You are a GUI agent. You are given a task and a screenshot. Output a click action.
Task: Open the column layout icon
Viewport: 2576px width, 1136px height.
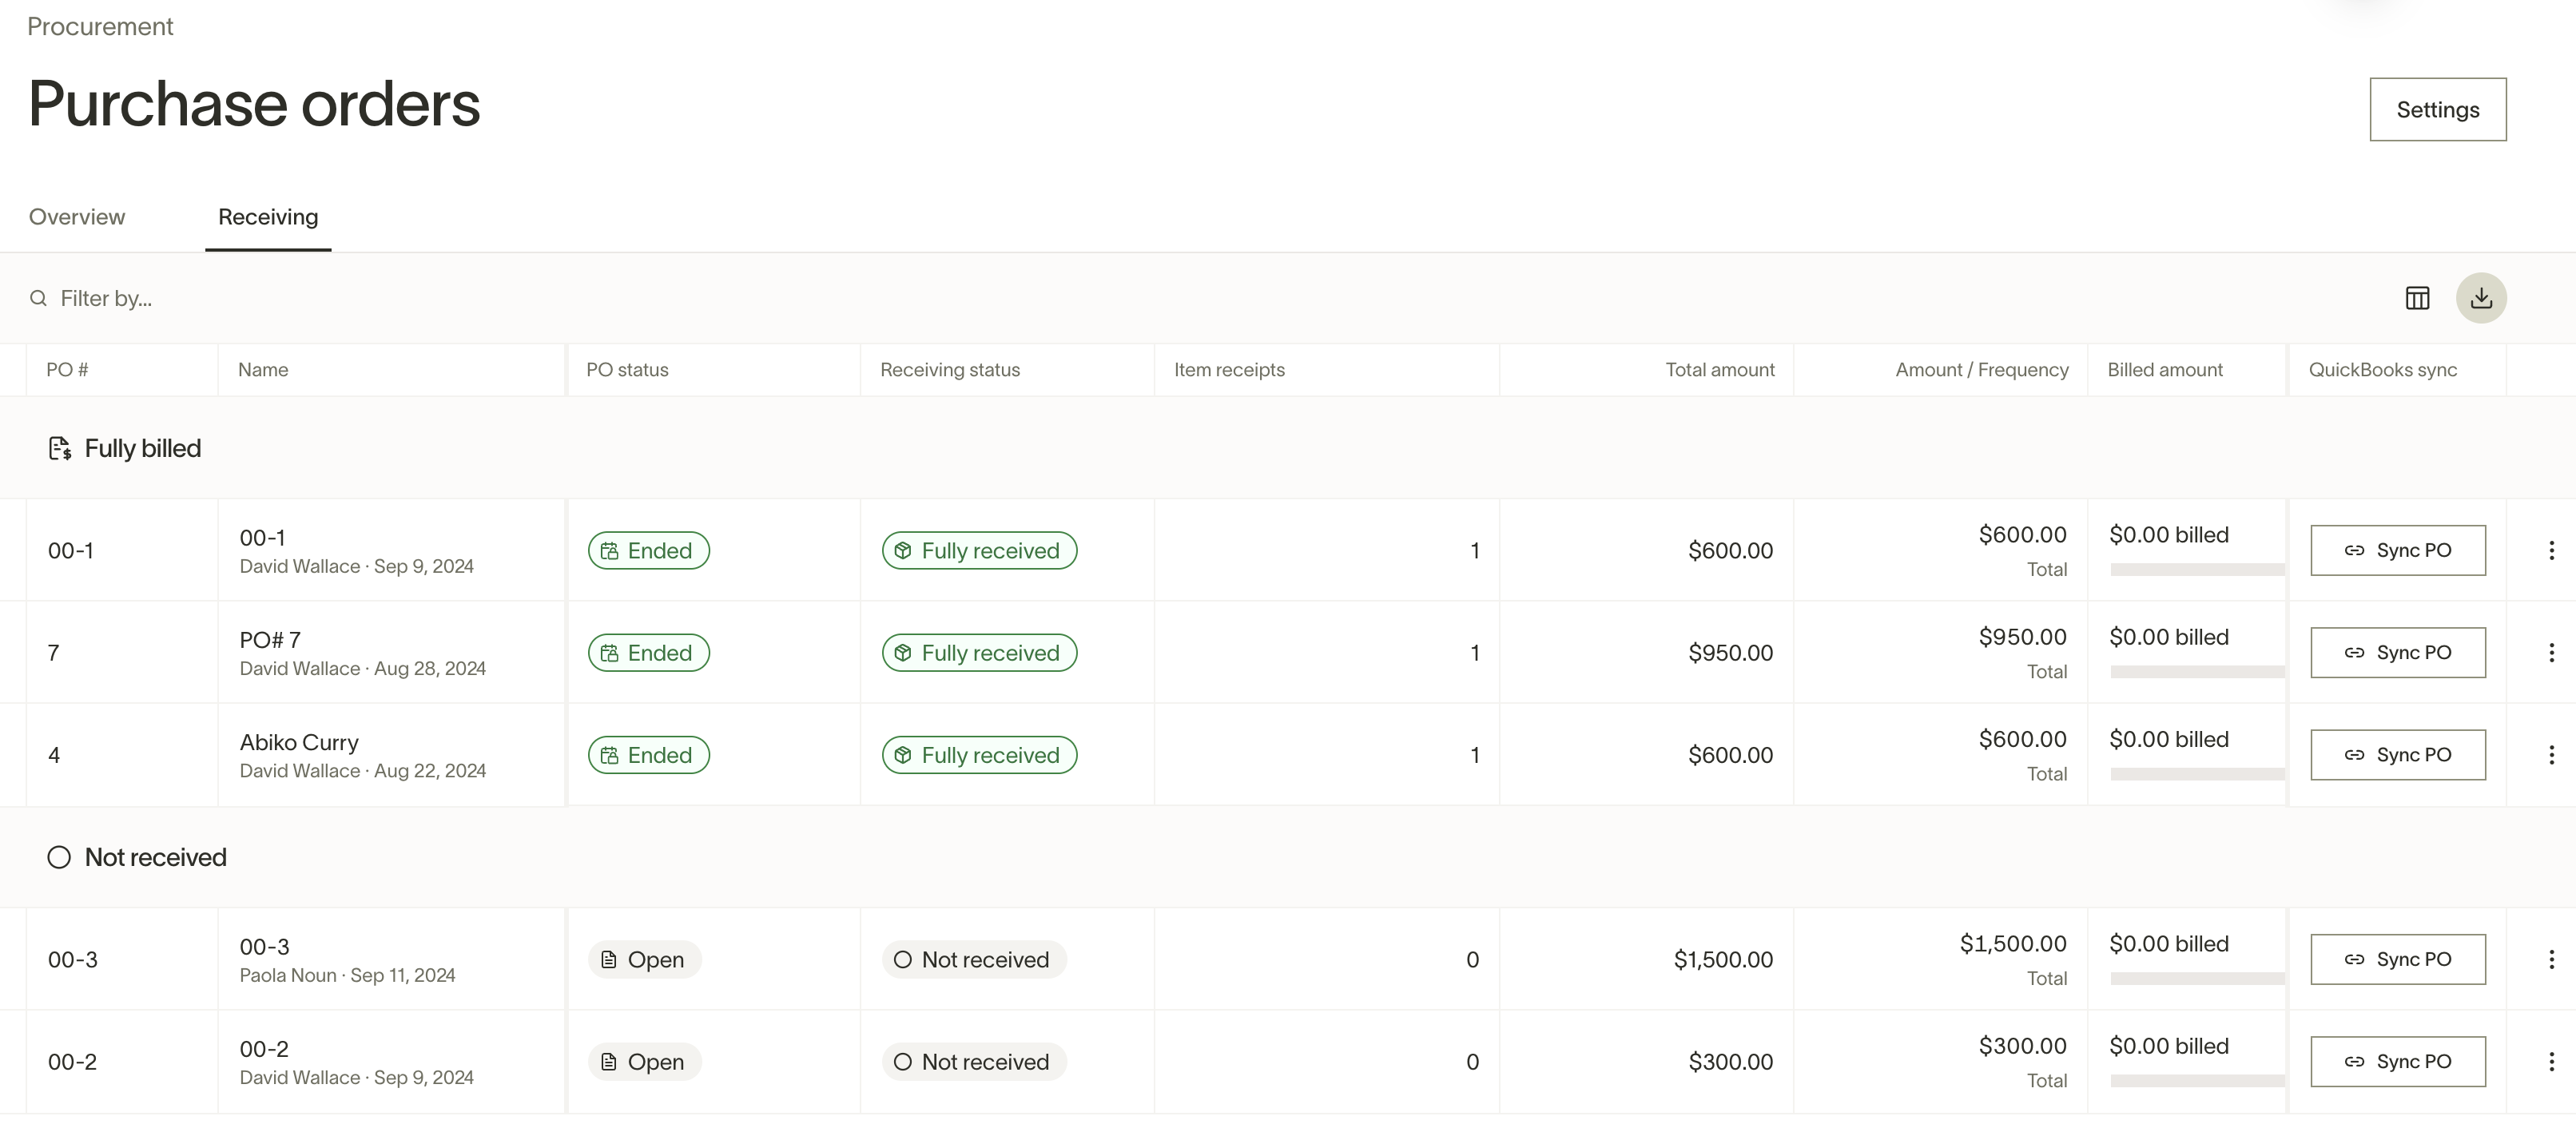2417,298
